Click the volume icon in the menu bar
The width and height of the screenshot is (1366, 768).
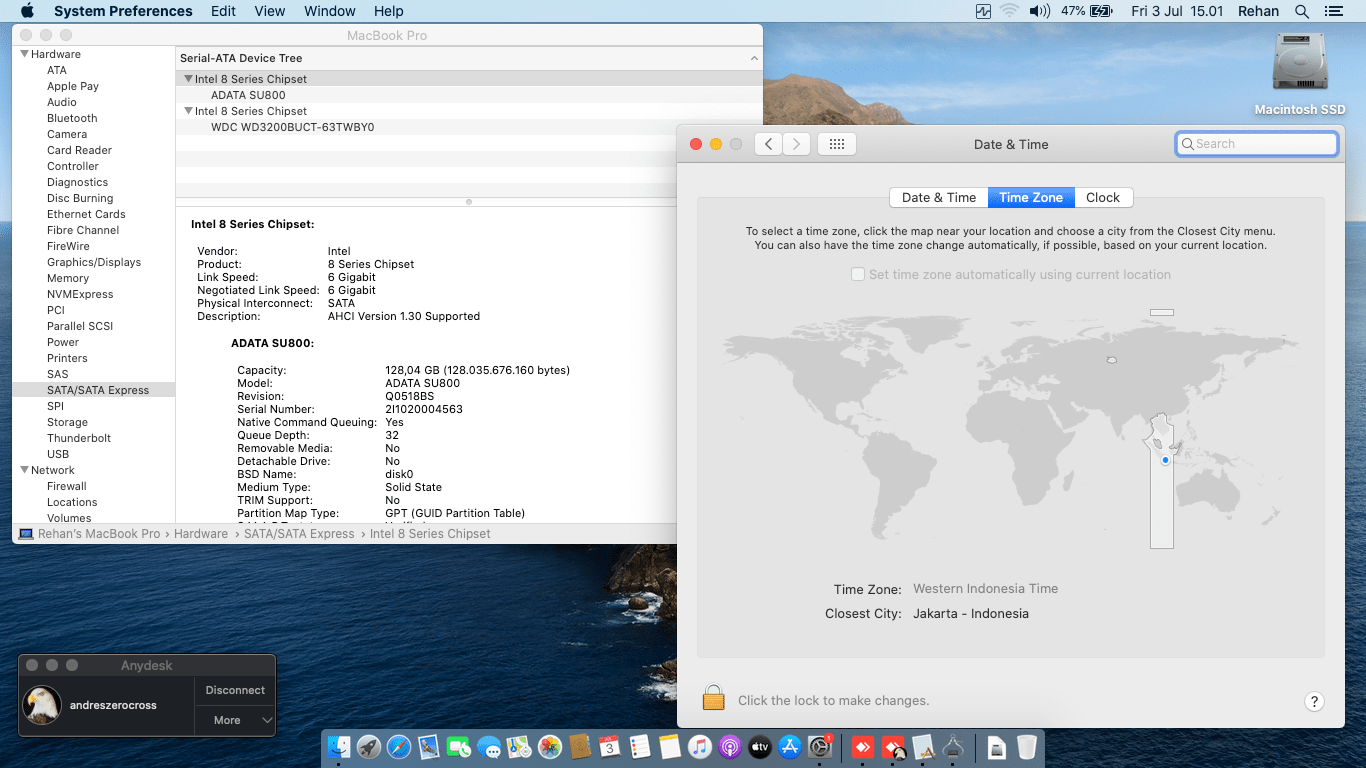1040,11
